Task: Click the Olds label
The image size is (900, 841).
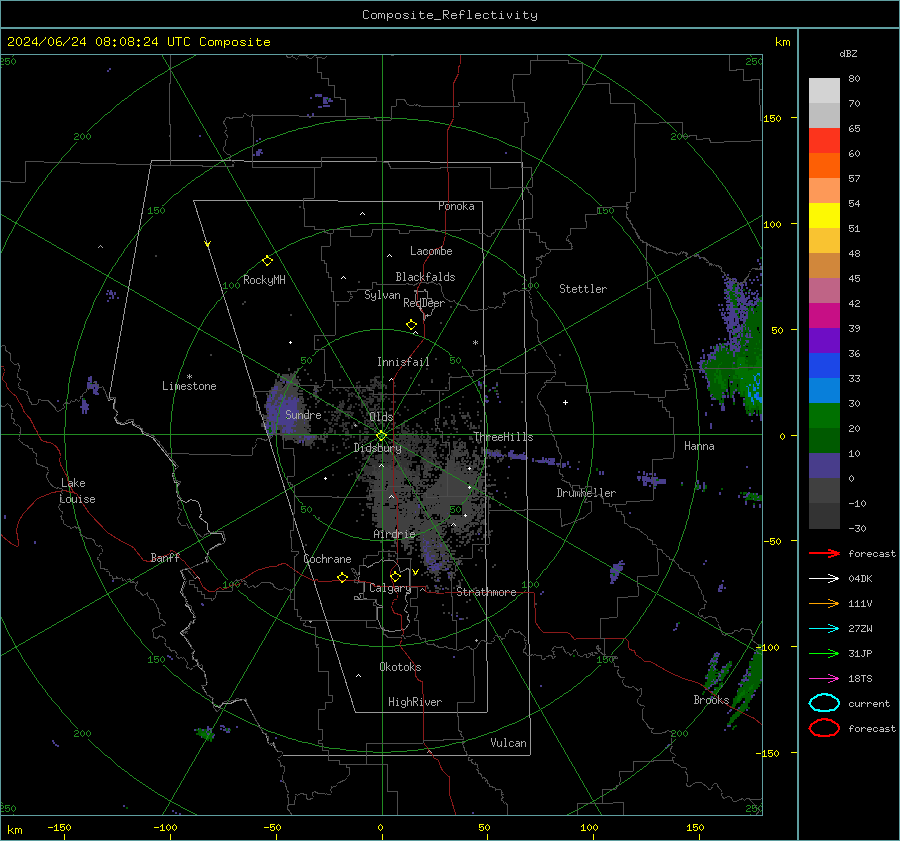Action: coord(381,416)
